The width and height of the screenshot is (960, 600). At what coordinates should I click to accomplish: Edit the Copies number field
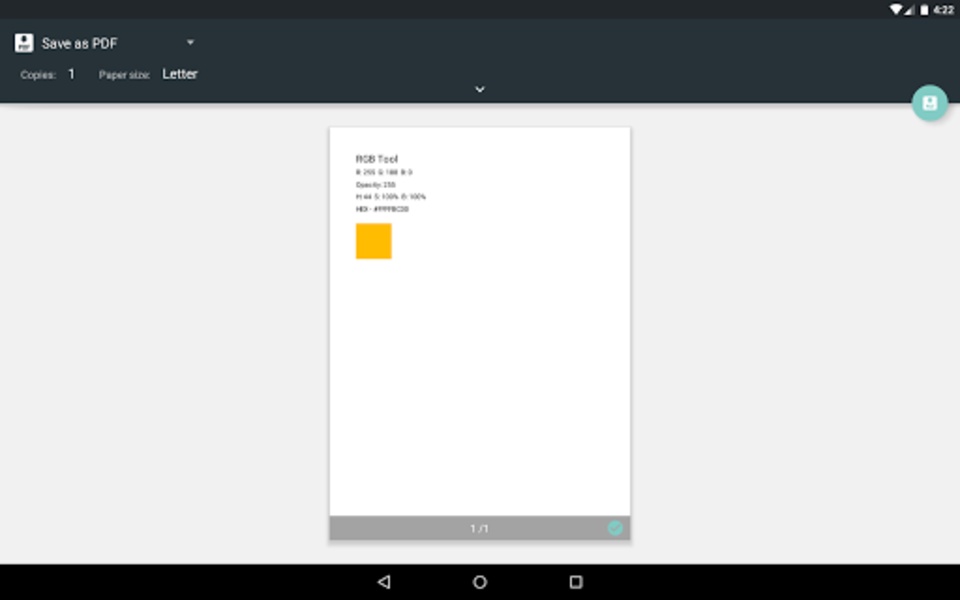[72, 74]
